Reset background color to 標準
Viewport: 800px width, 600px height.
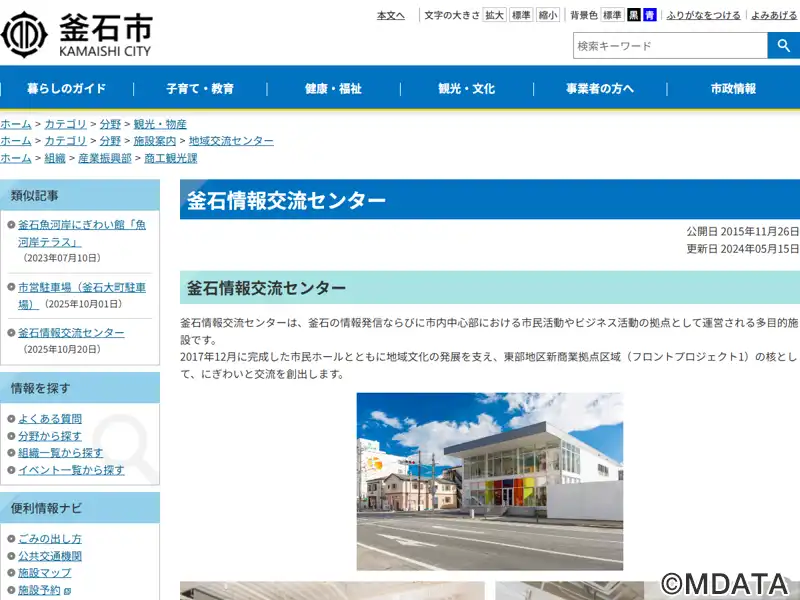pyautogui.click(x=612, y=15)
